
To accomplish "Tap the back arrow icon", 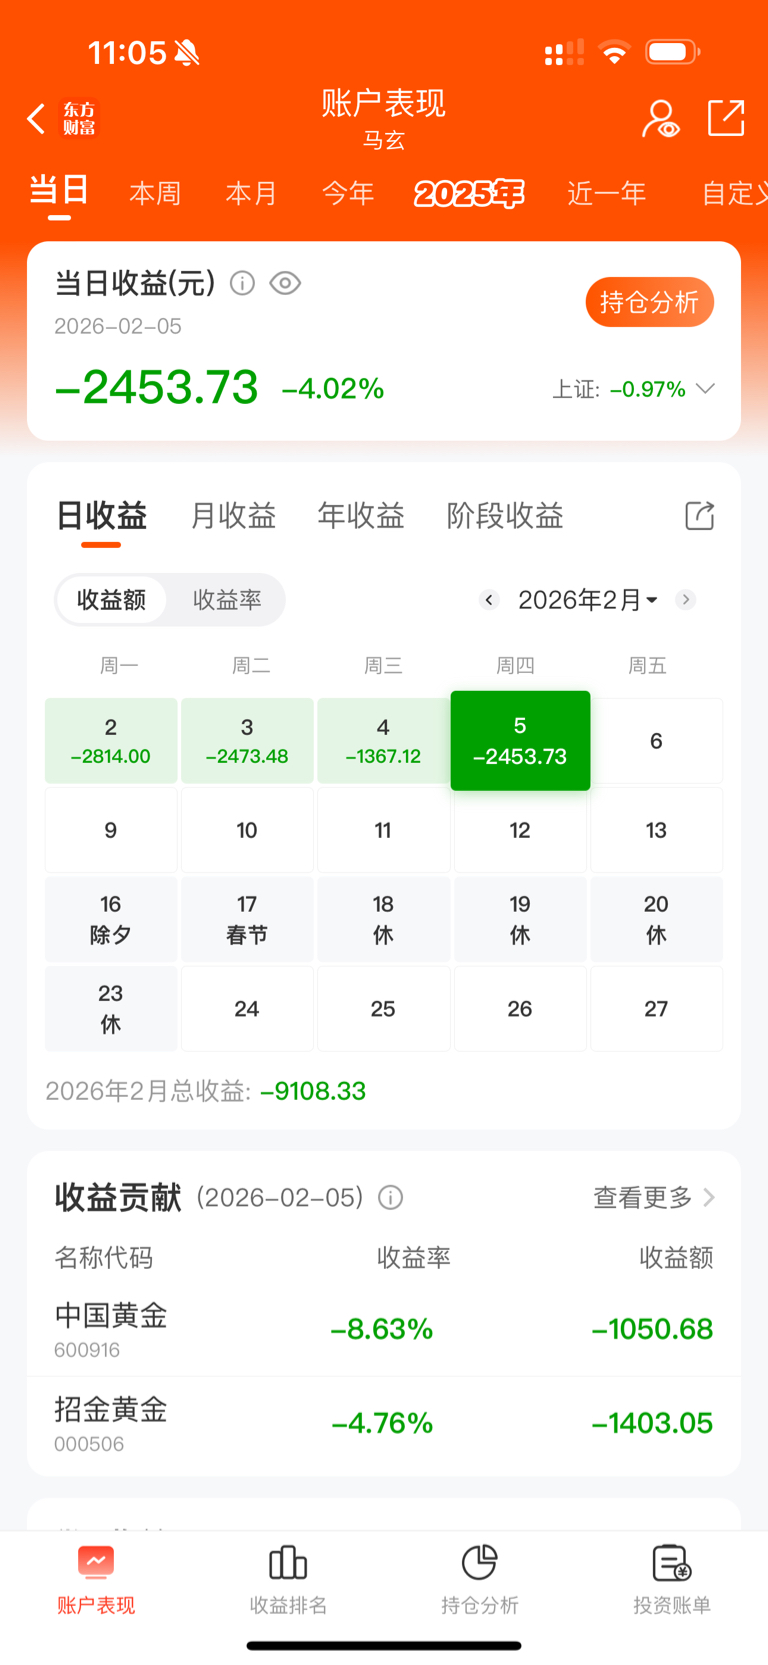I will 36,119.
